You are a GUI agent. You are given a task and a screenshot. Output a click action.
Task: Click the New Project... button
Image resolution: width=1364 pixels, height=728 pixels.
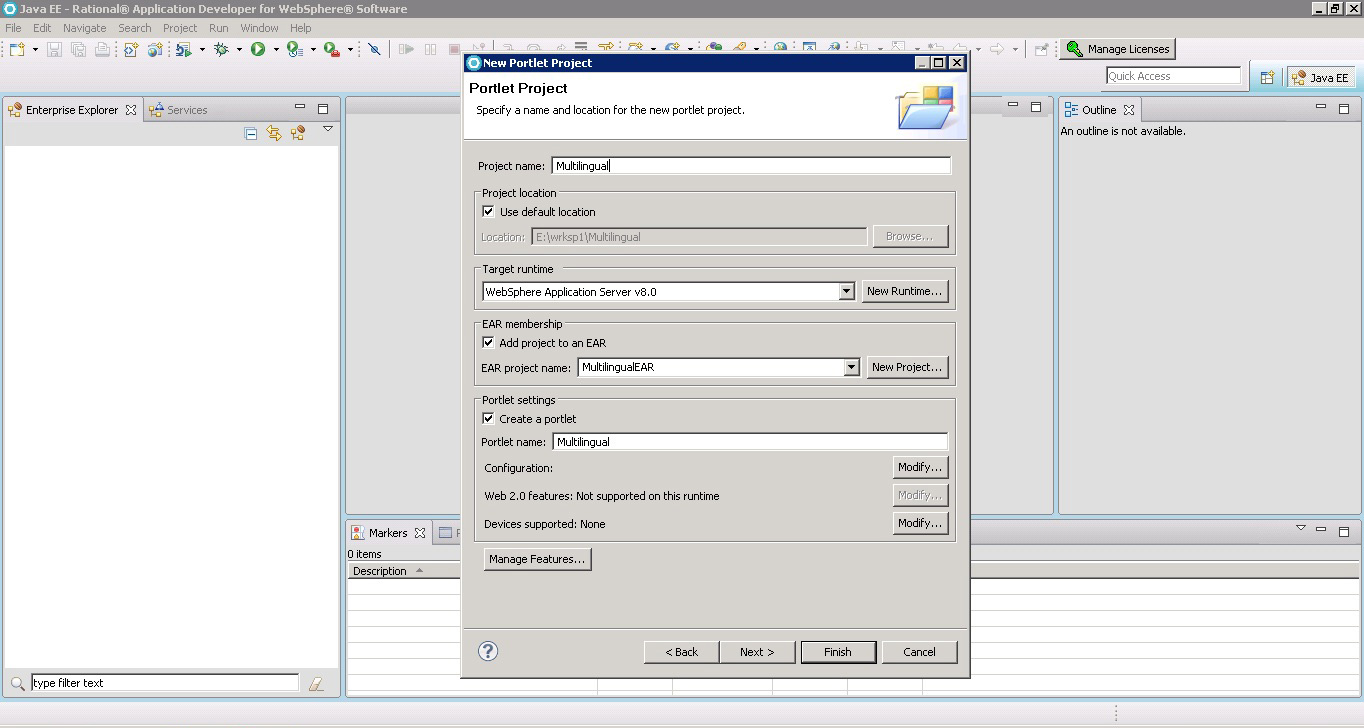(x=907, y=367)
